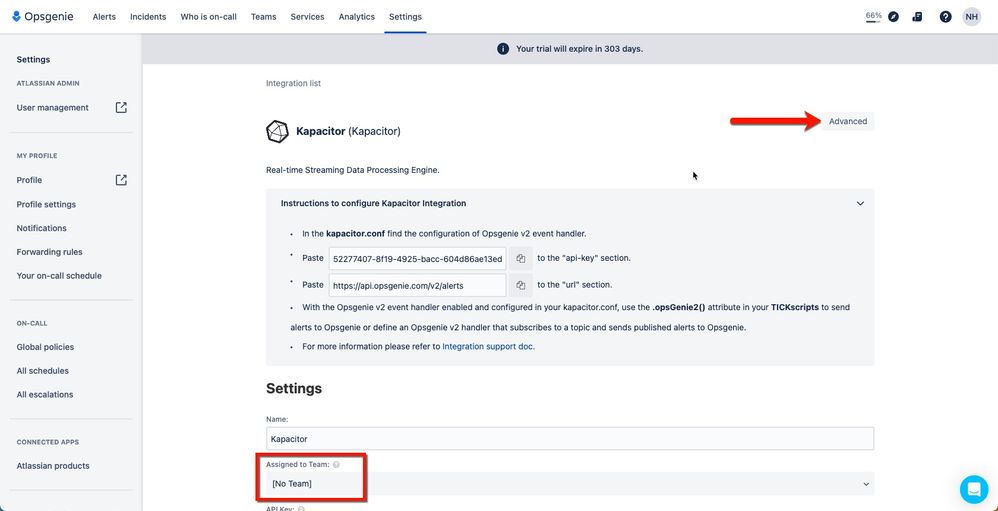
Task: Click the trial info icon
Action: point(503,49)
